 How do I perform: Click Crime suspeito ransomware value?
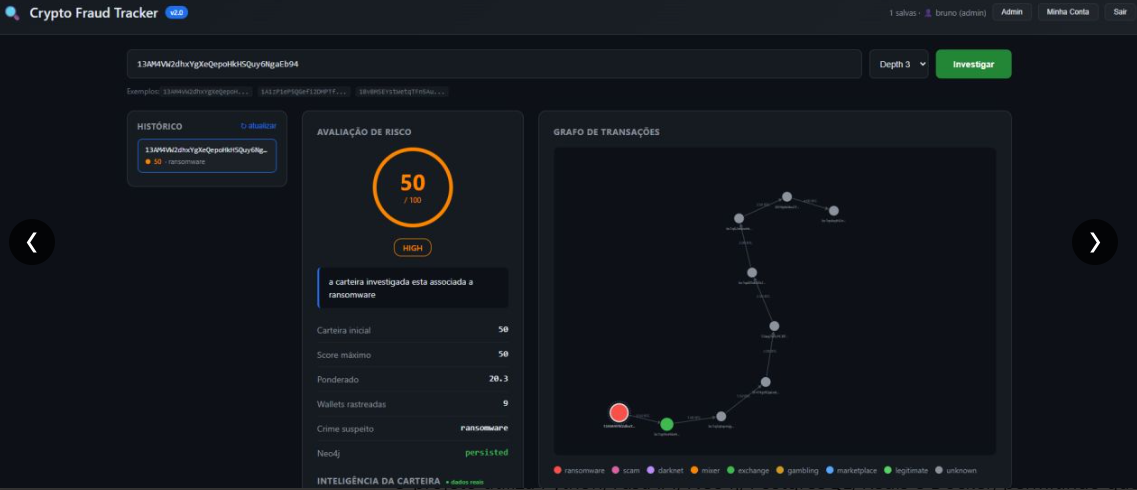click(x=484, y=428)
